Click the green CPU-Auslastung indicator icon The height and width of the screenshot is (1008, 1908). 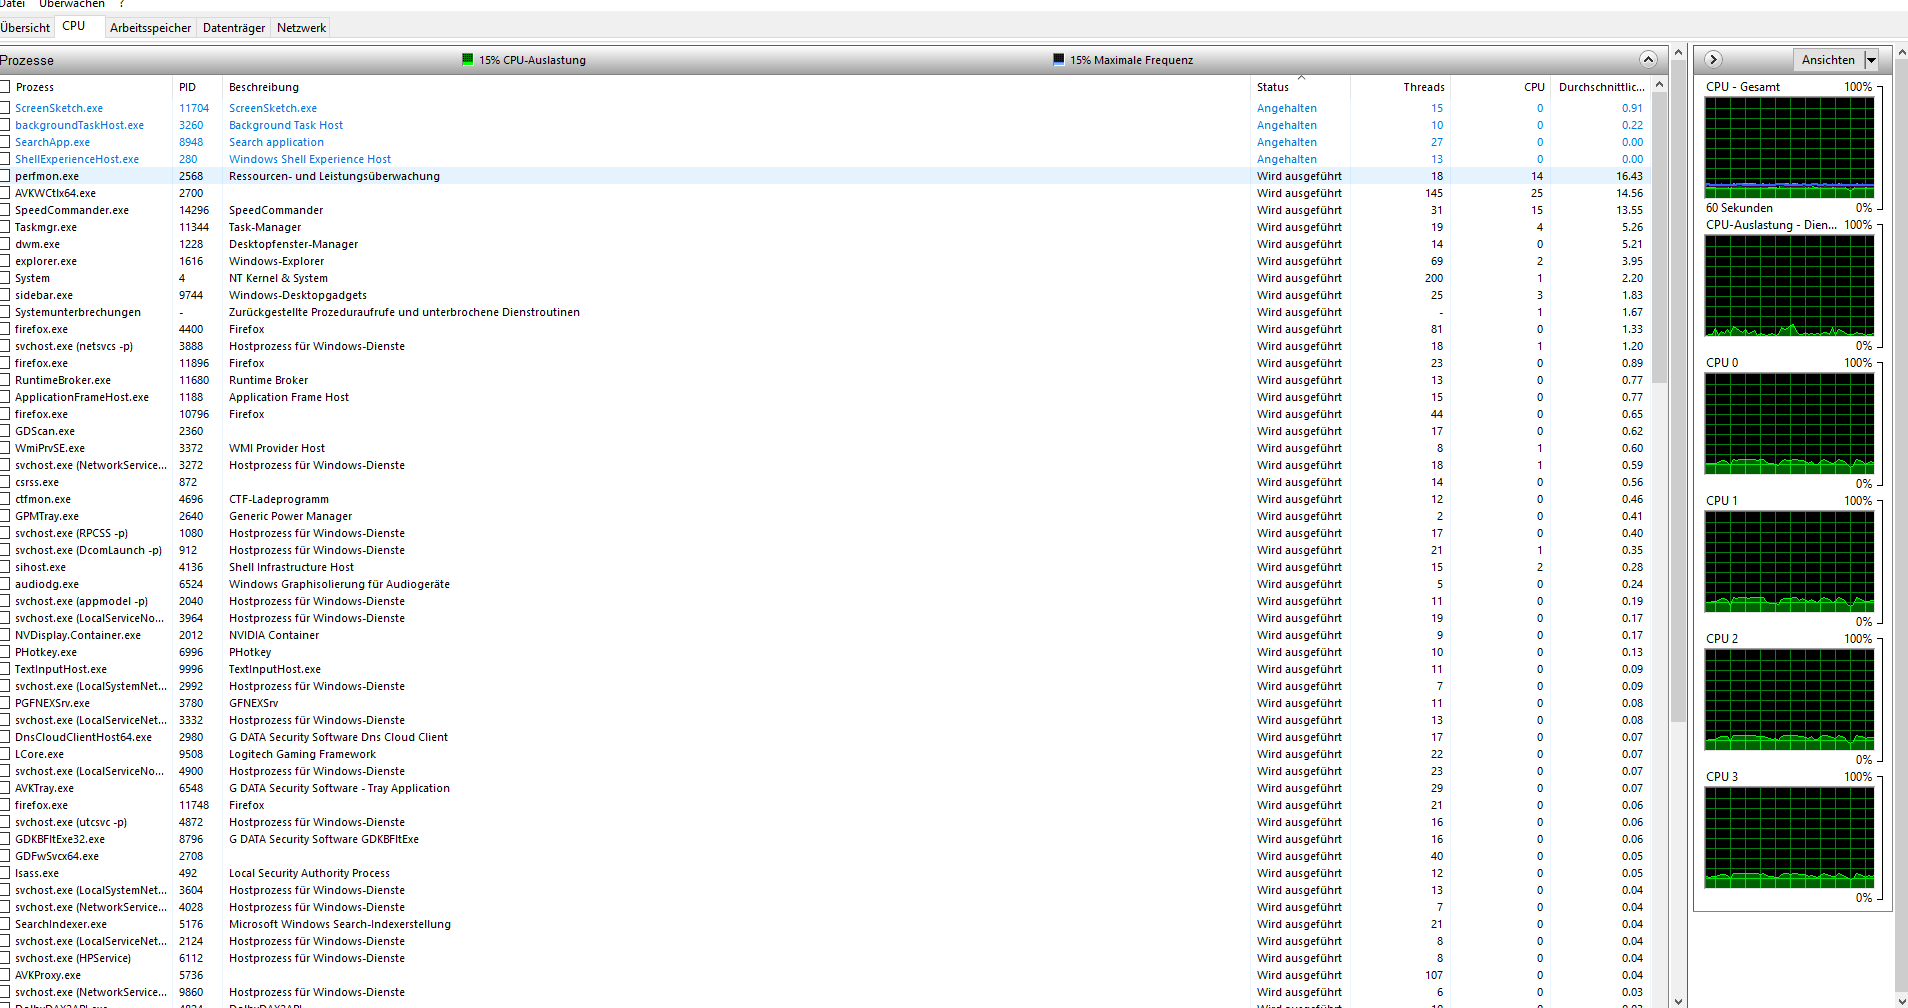pos(466,59)
